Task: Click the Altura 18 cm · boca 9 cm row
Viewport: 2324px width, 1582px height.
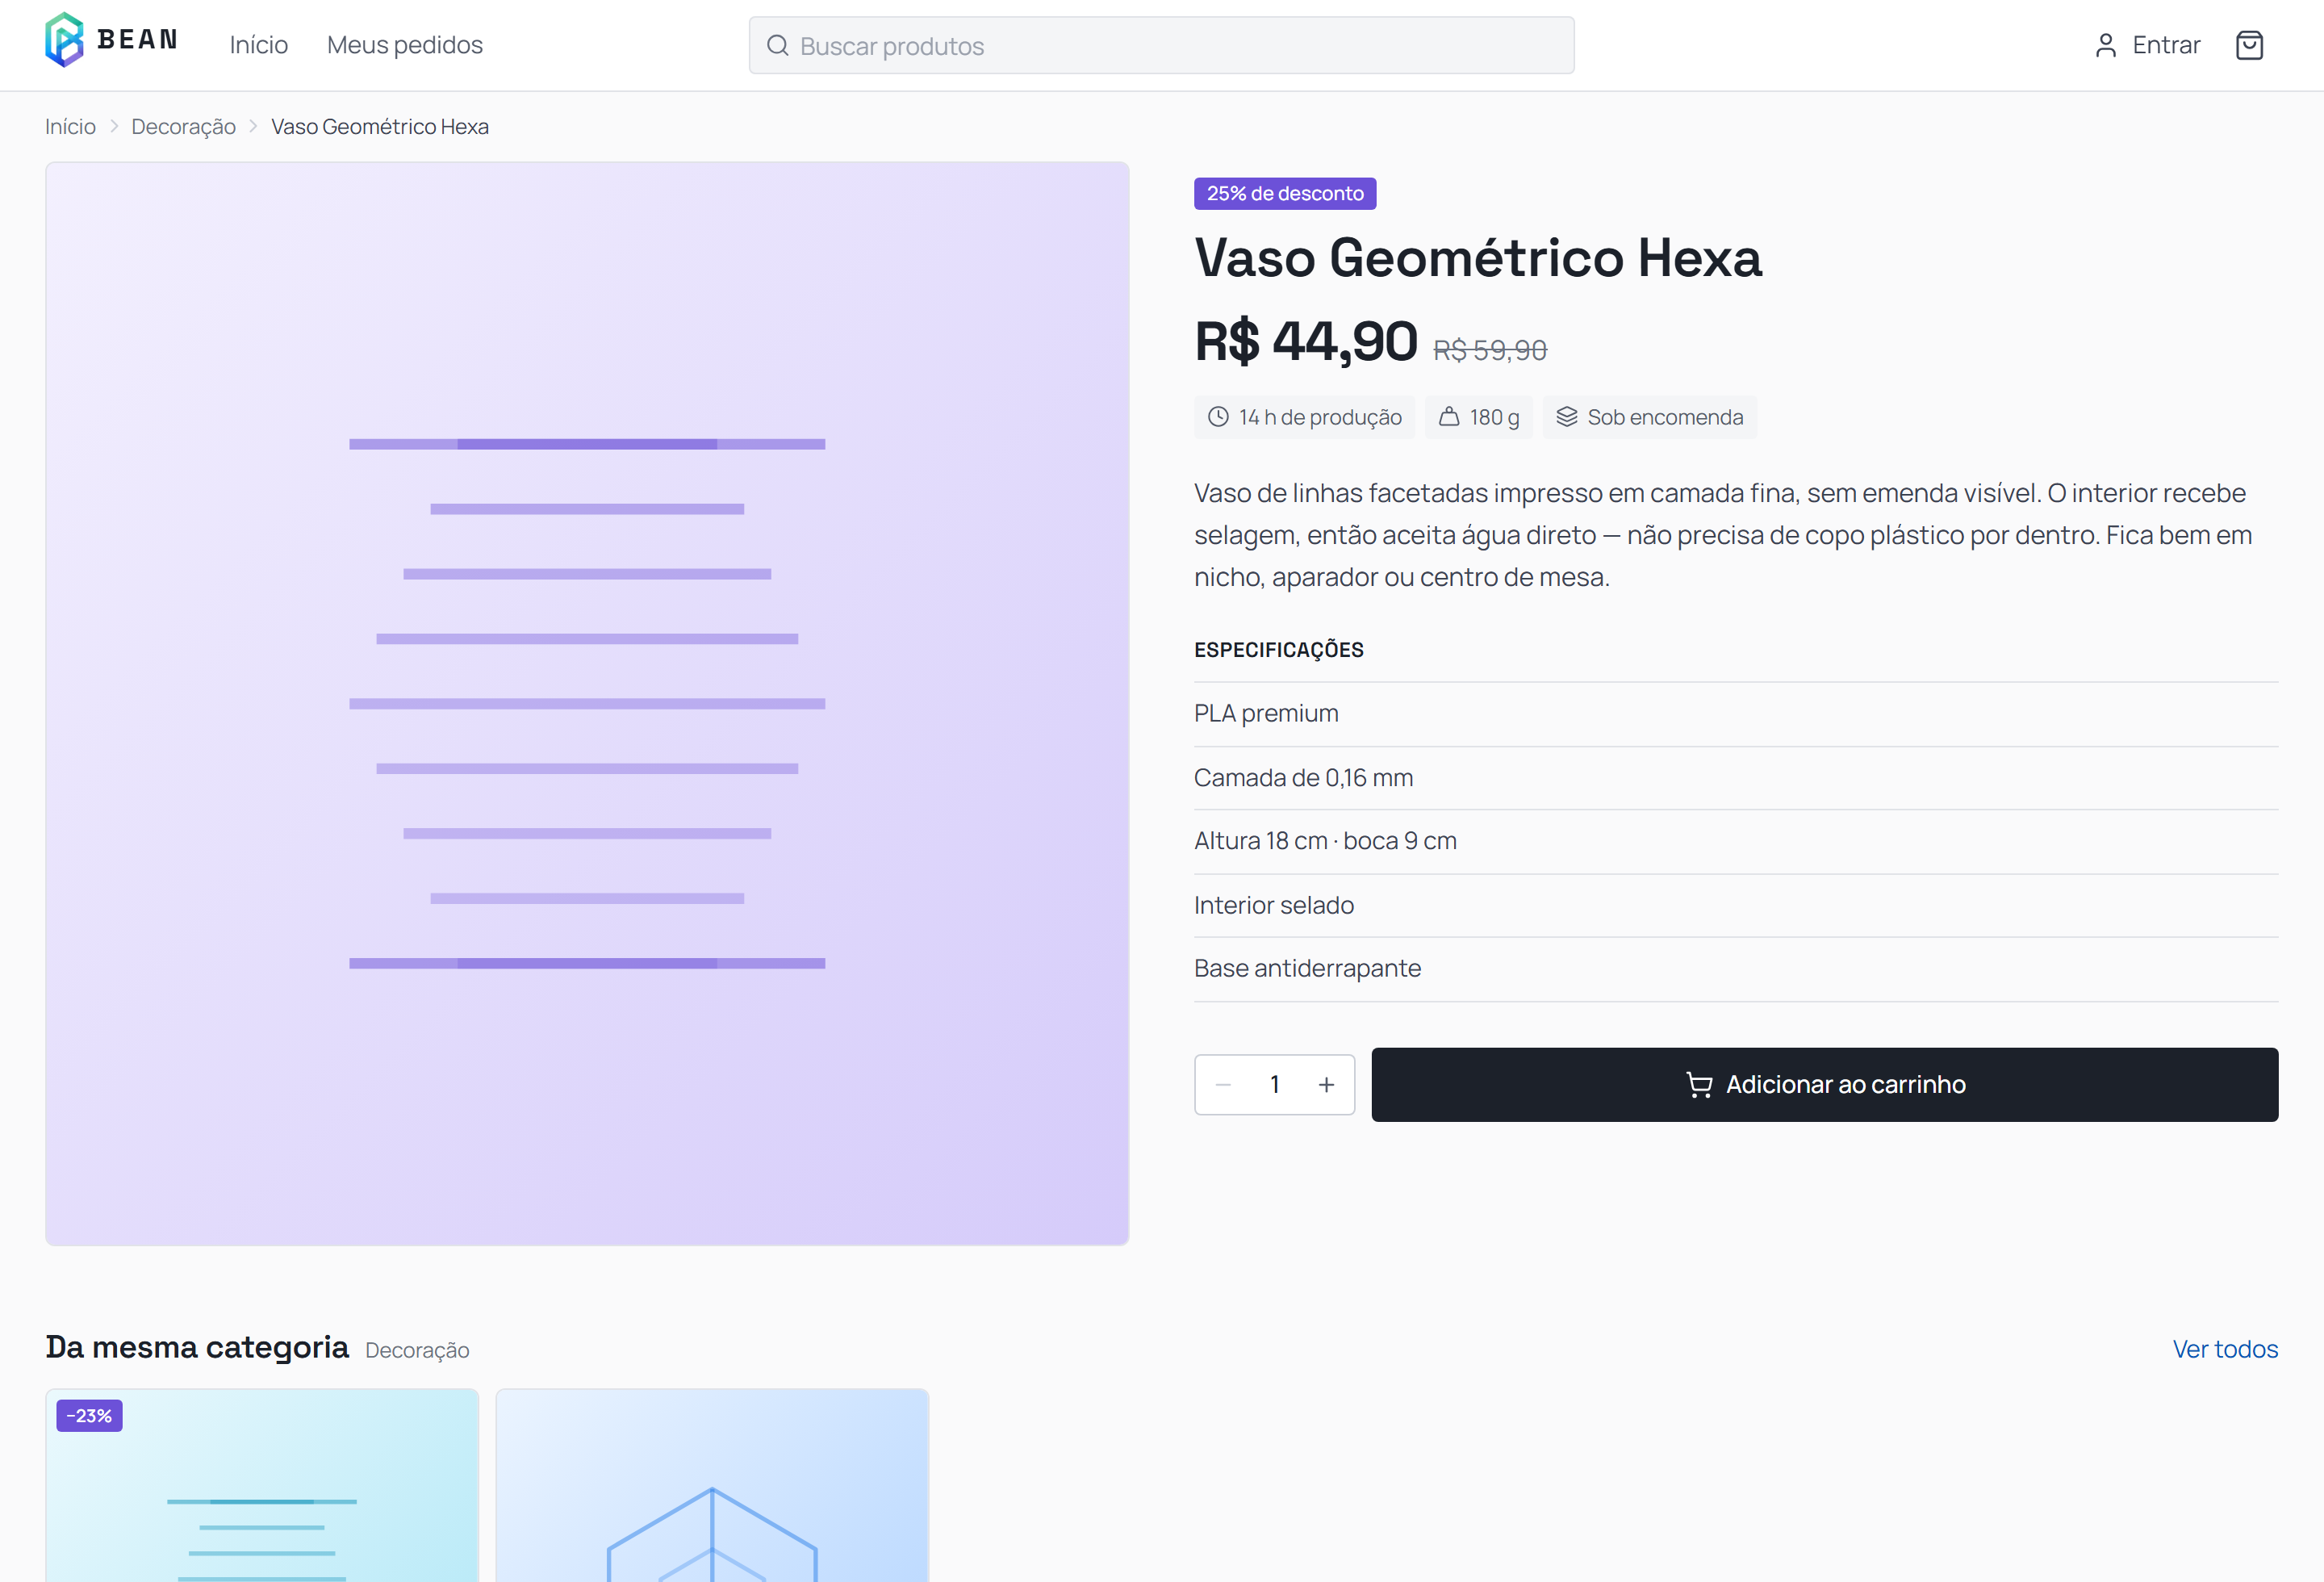Action: [x=1735, y=841]
